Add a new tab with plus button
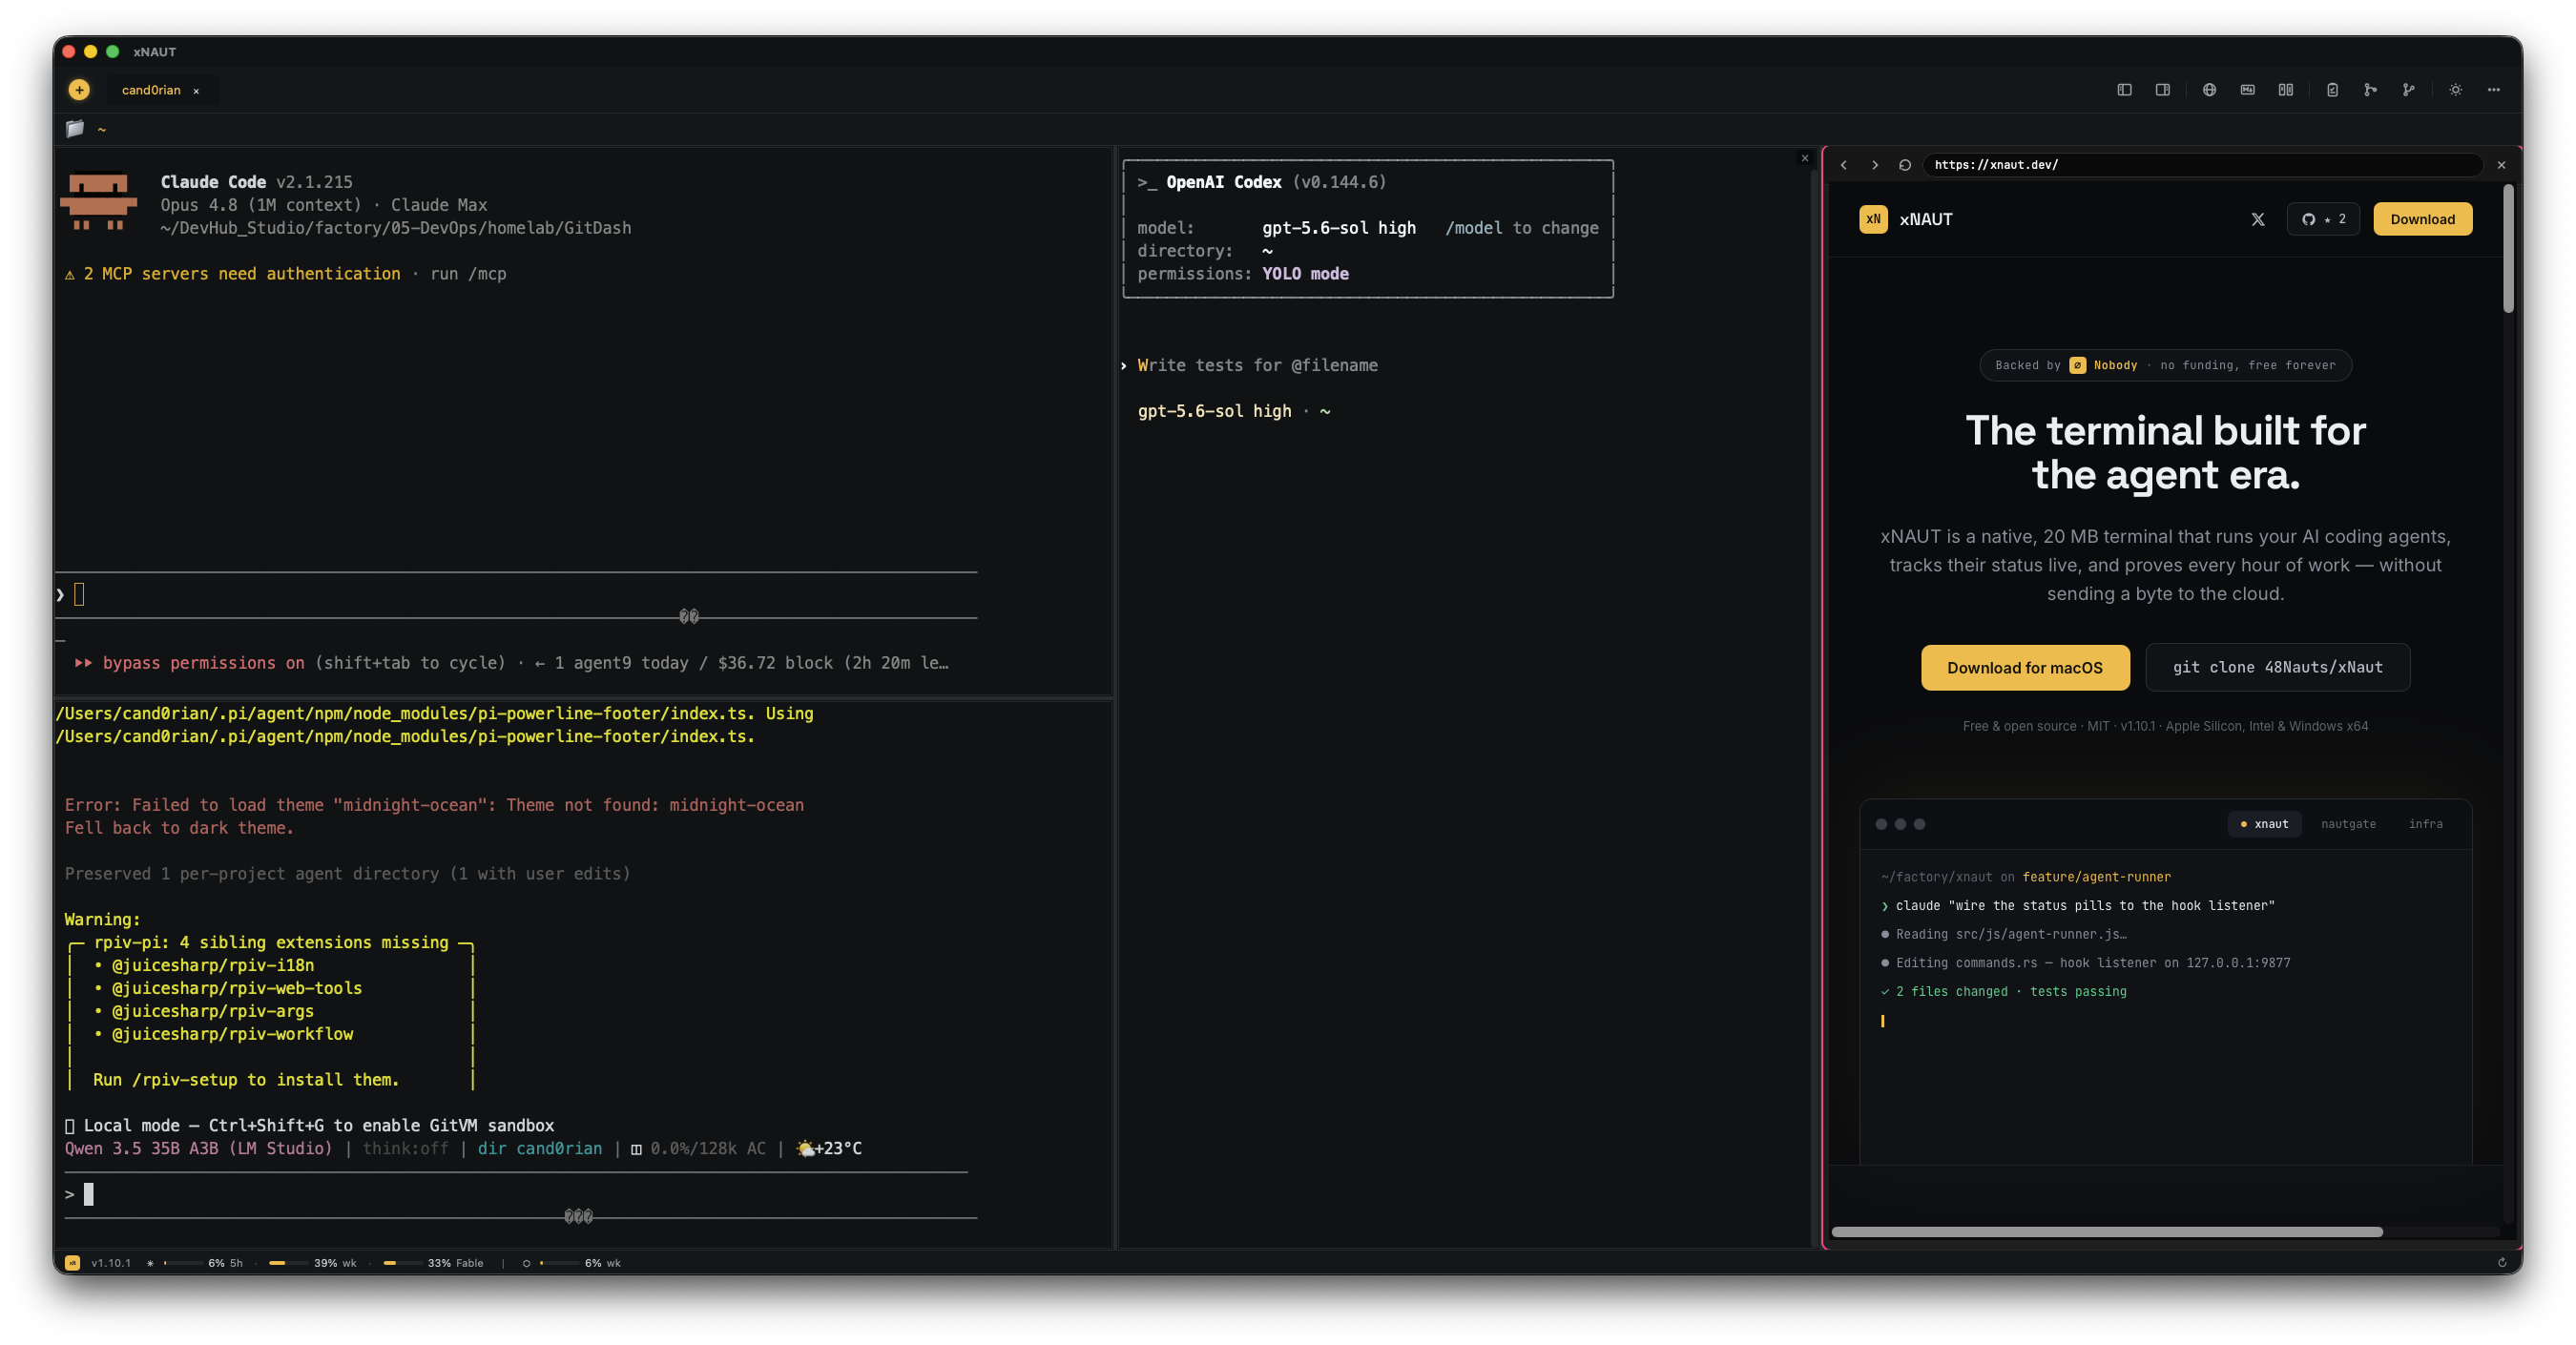Screen dimensions: 2576x1345 click(x=79, y=90)
